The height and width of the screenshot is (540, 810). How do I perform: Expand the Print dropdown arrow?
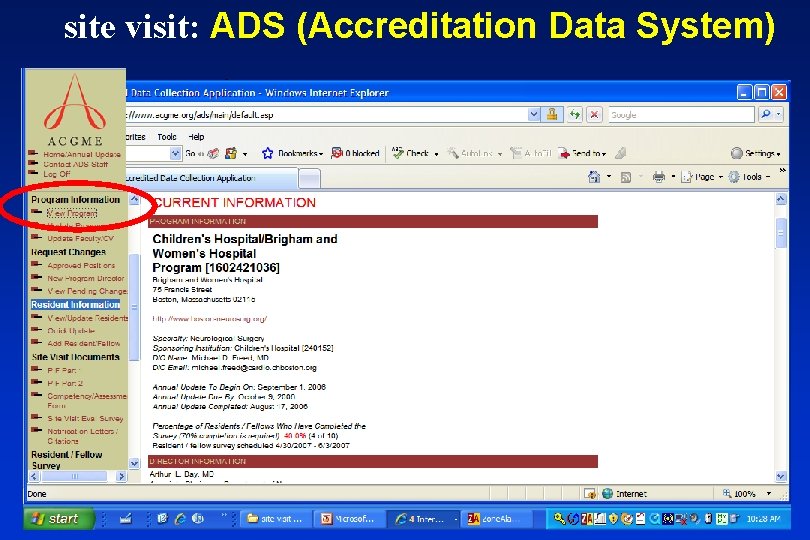[673, 177]
